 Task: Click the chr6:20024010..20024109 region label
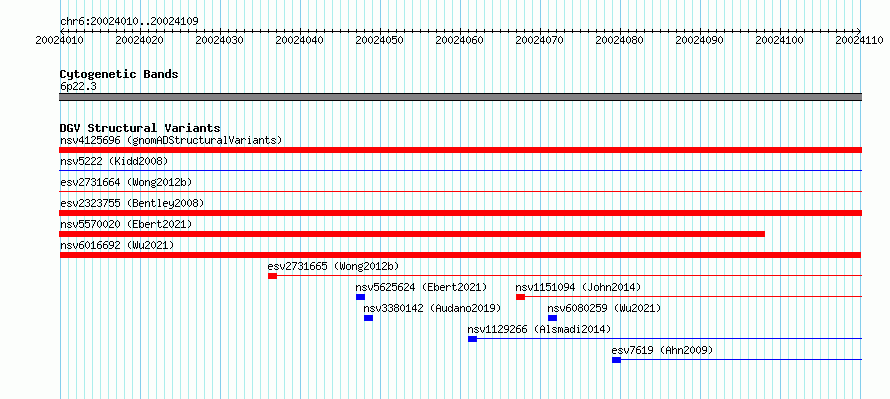(129, 21)
